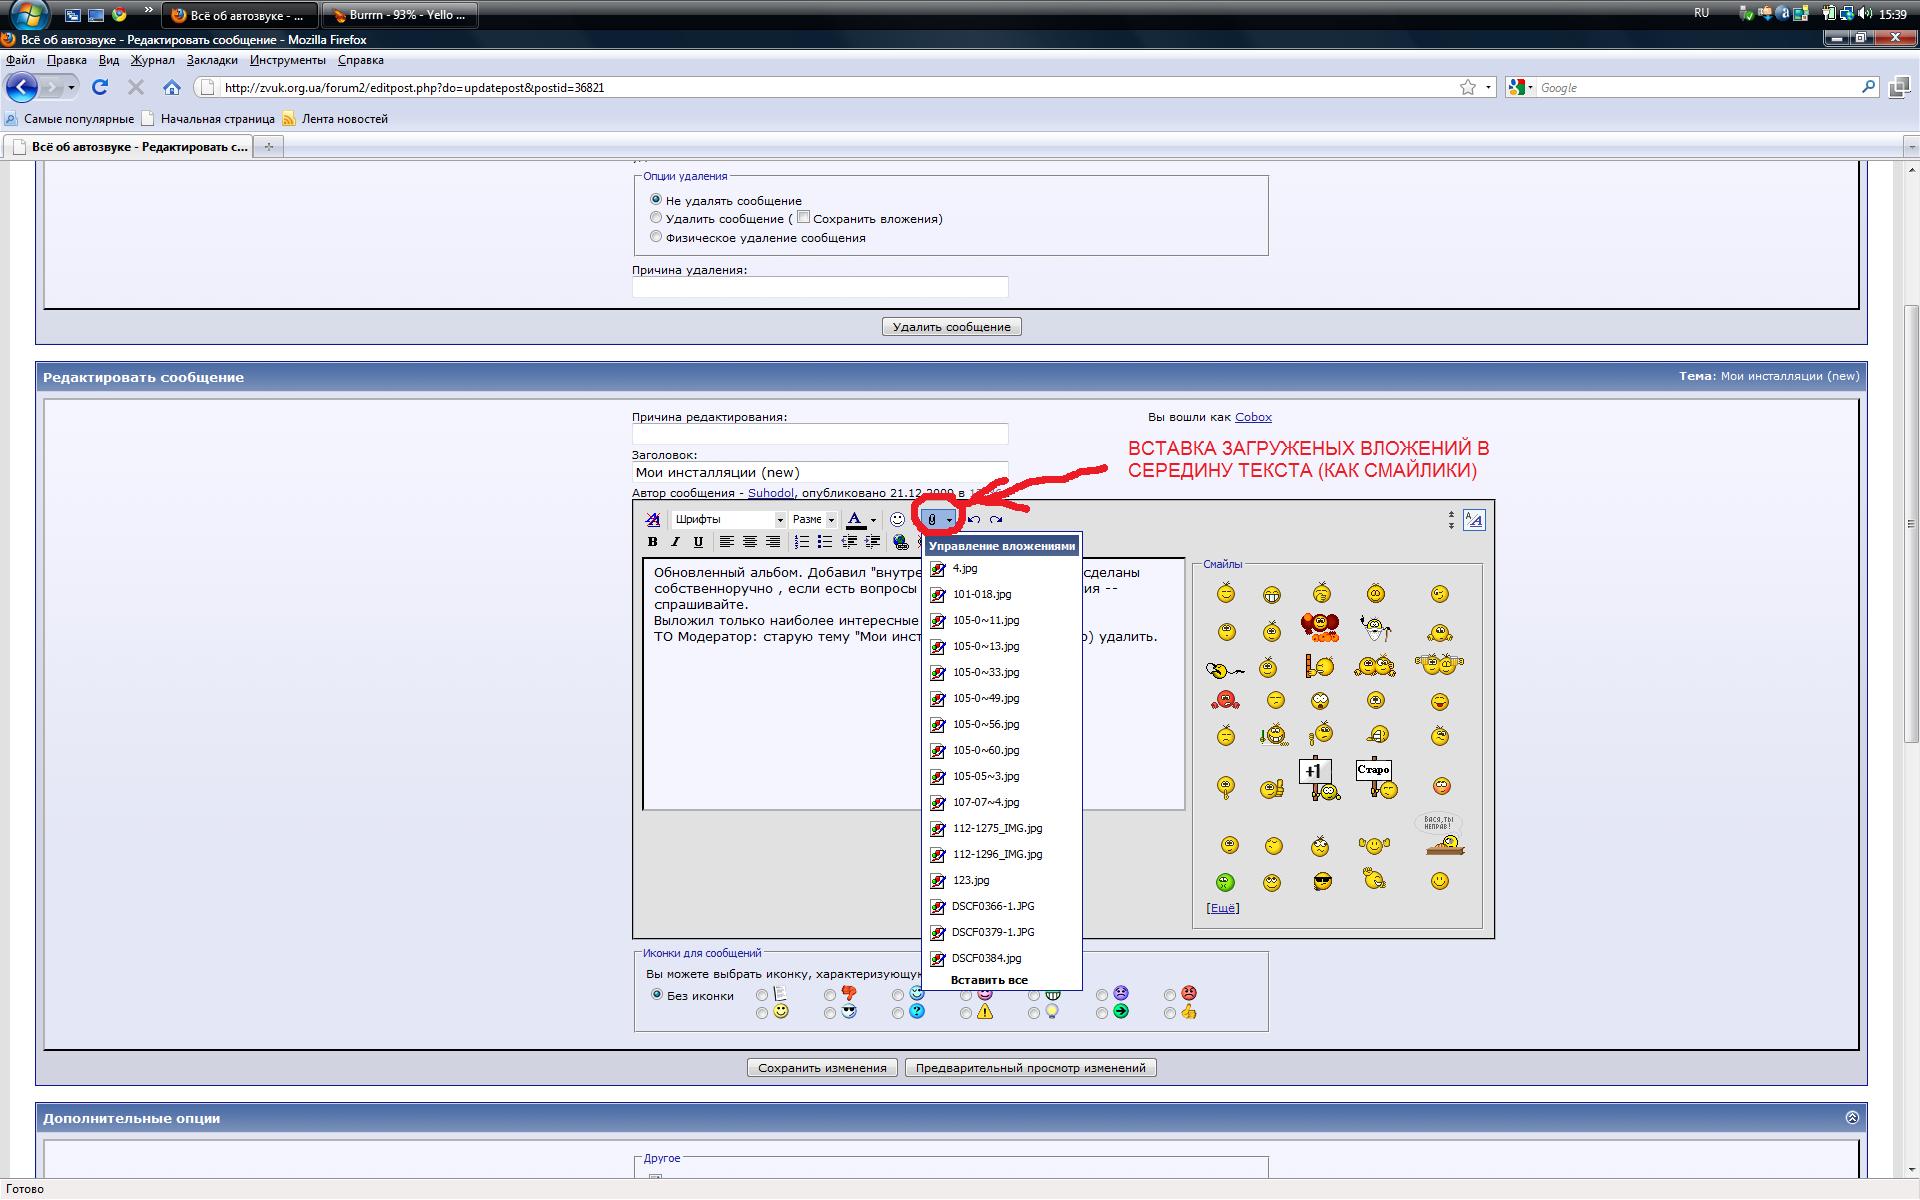The image size is (1920, 1200).
Task: Open the font size dropdown
Action: tap(813, 519)
